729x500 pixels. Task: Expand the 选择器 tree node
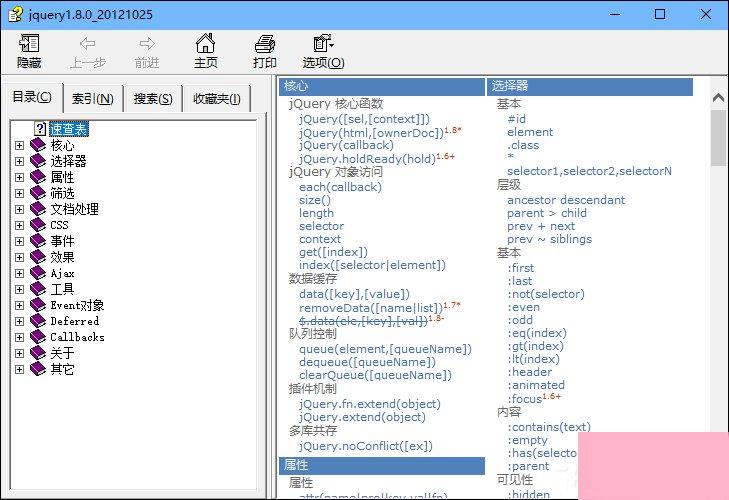(x=19, y=161)
